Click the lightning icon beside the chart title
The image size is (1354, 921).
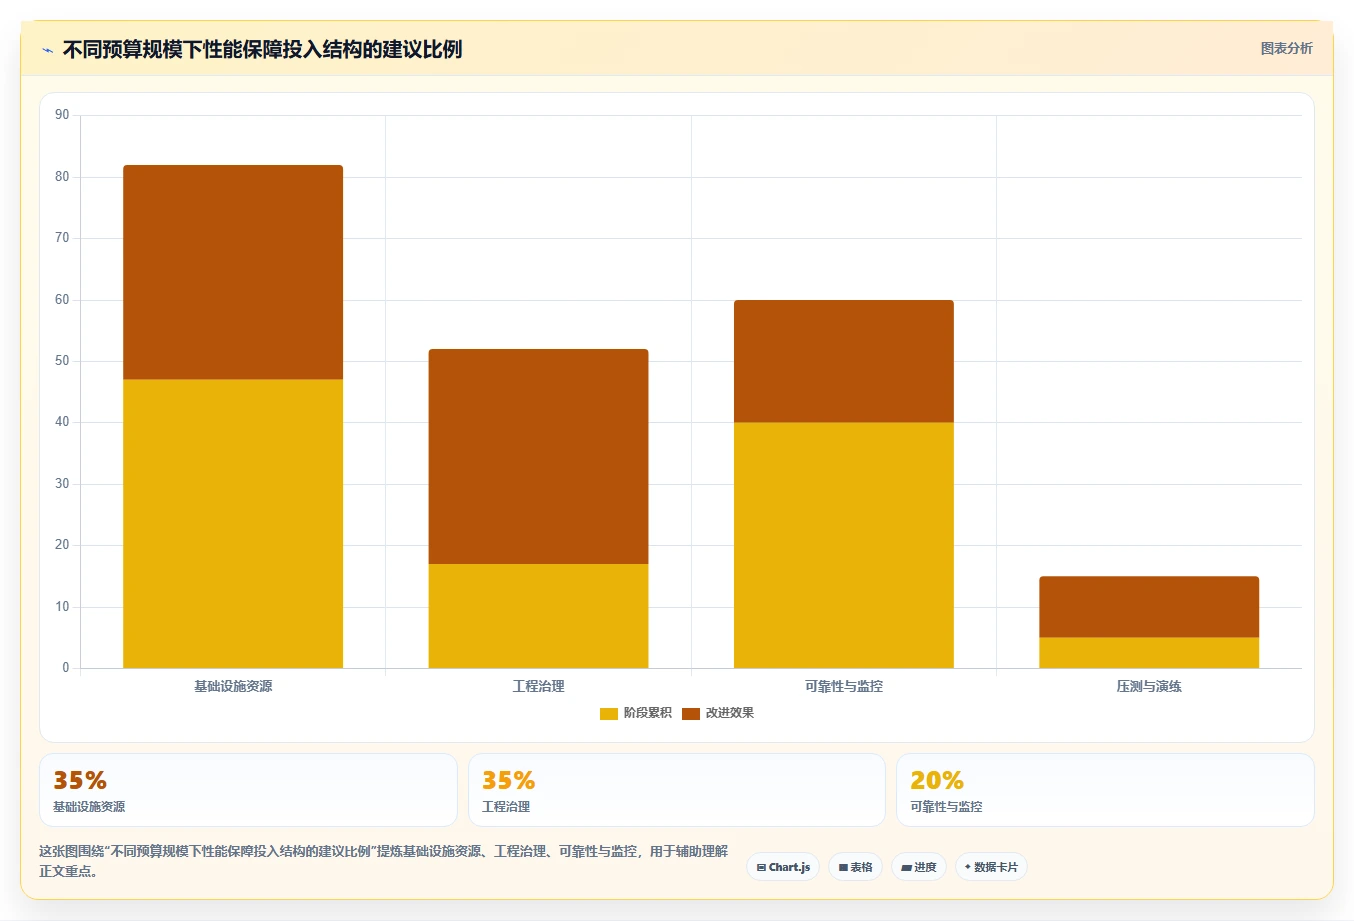click(x=47, y=50)
